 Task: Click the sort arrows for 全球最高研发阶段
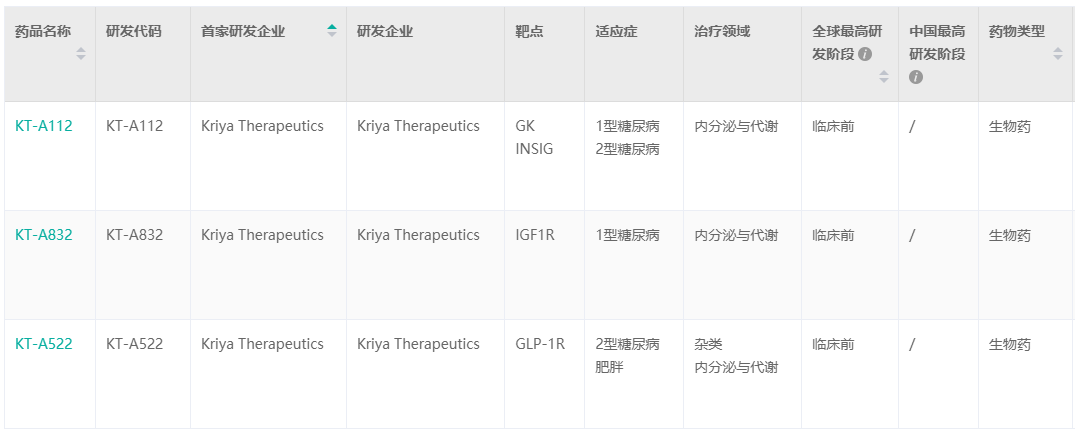click(883, 76)
